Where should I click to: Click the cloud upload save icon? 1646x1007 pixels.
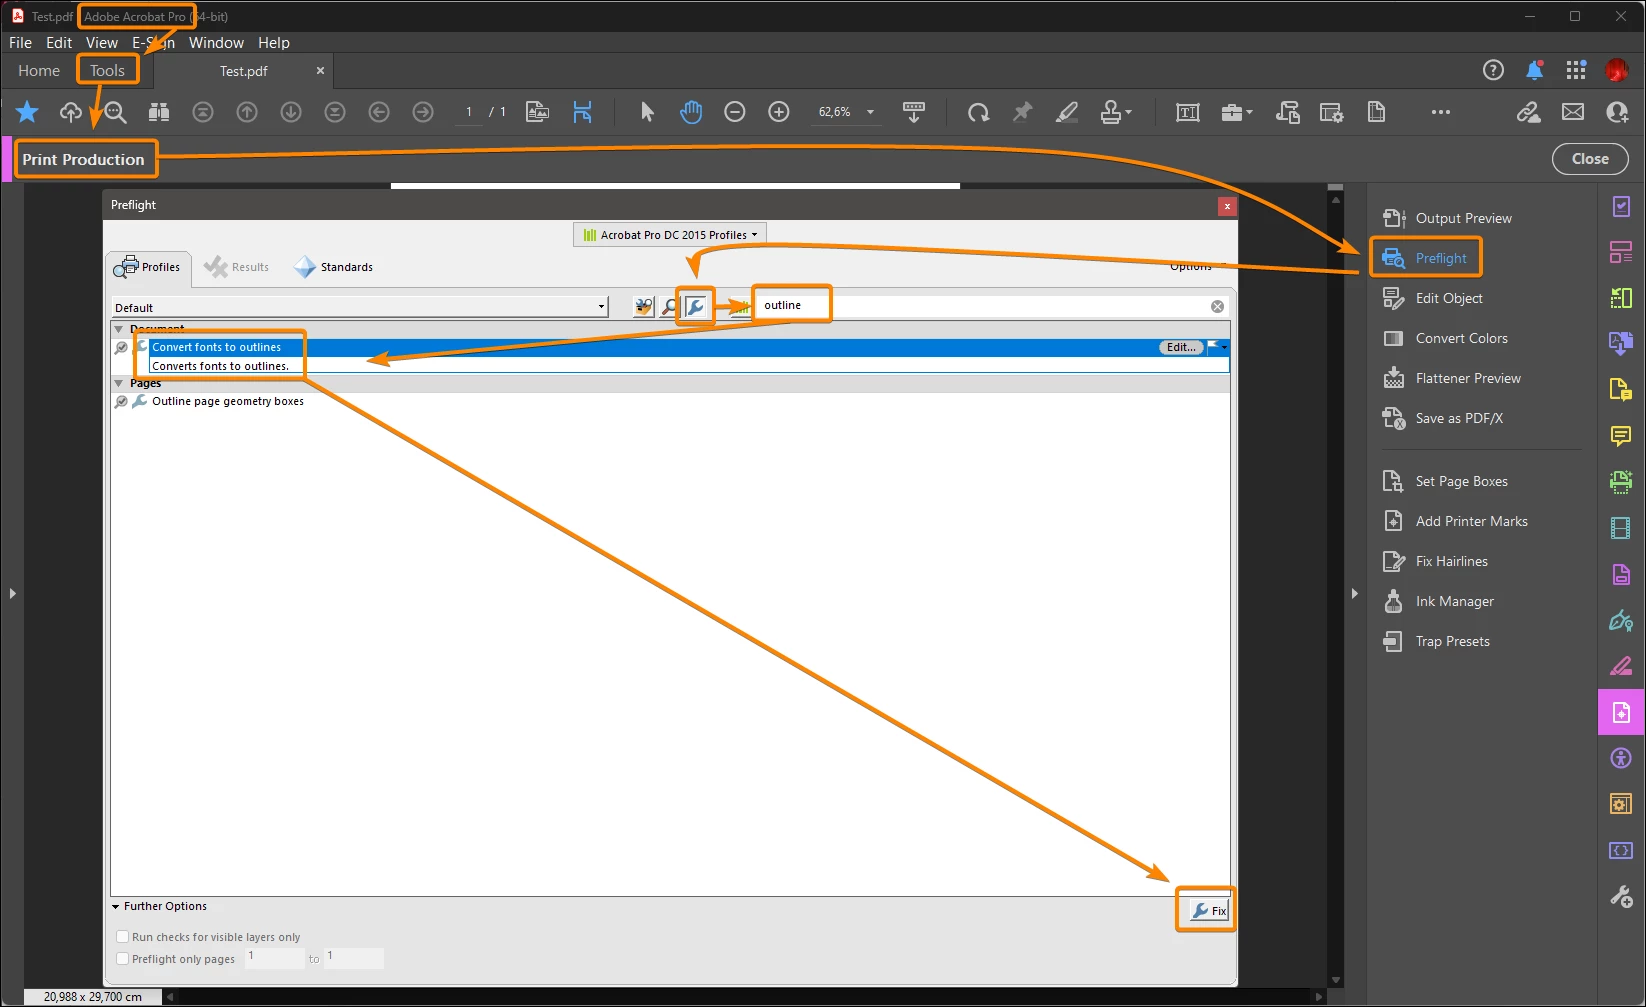pyautogui.click(x=70, y=112)
